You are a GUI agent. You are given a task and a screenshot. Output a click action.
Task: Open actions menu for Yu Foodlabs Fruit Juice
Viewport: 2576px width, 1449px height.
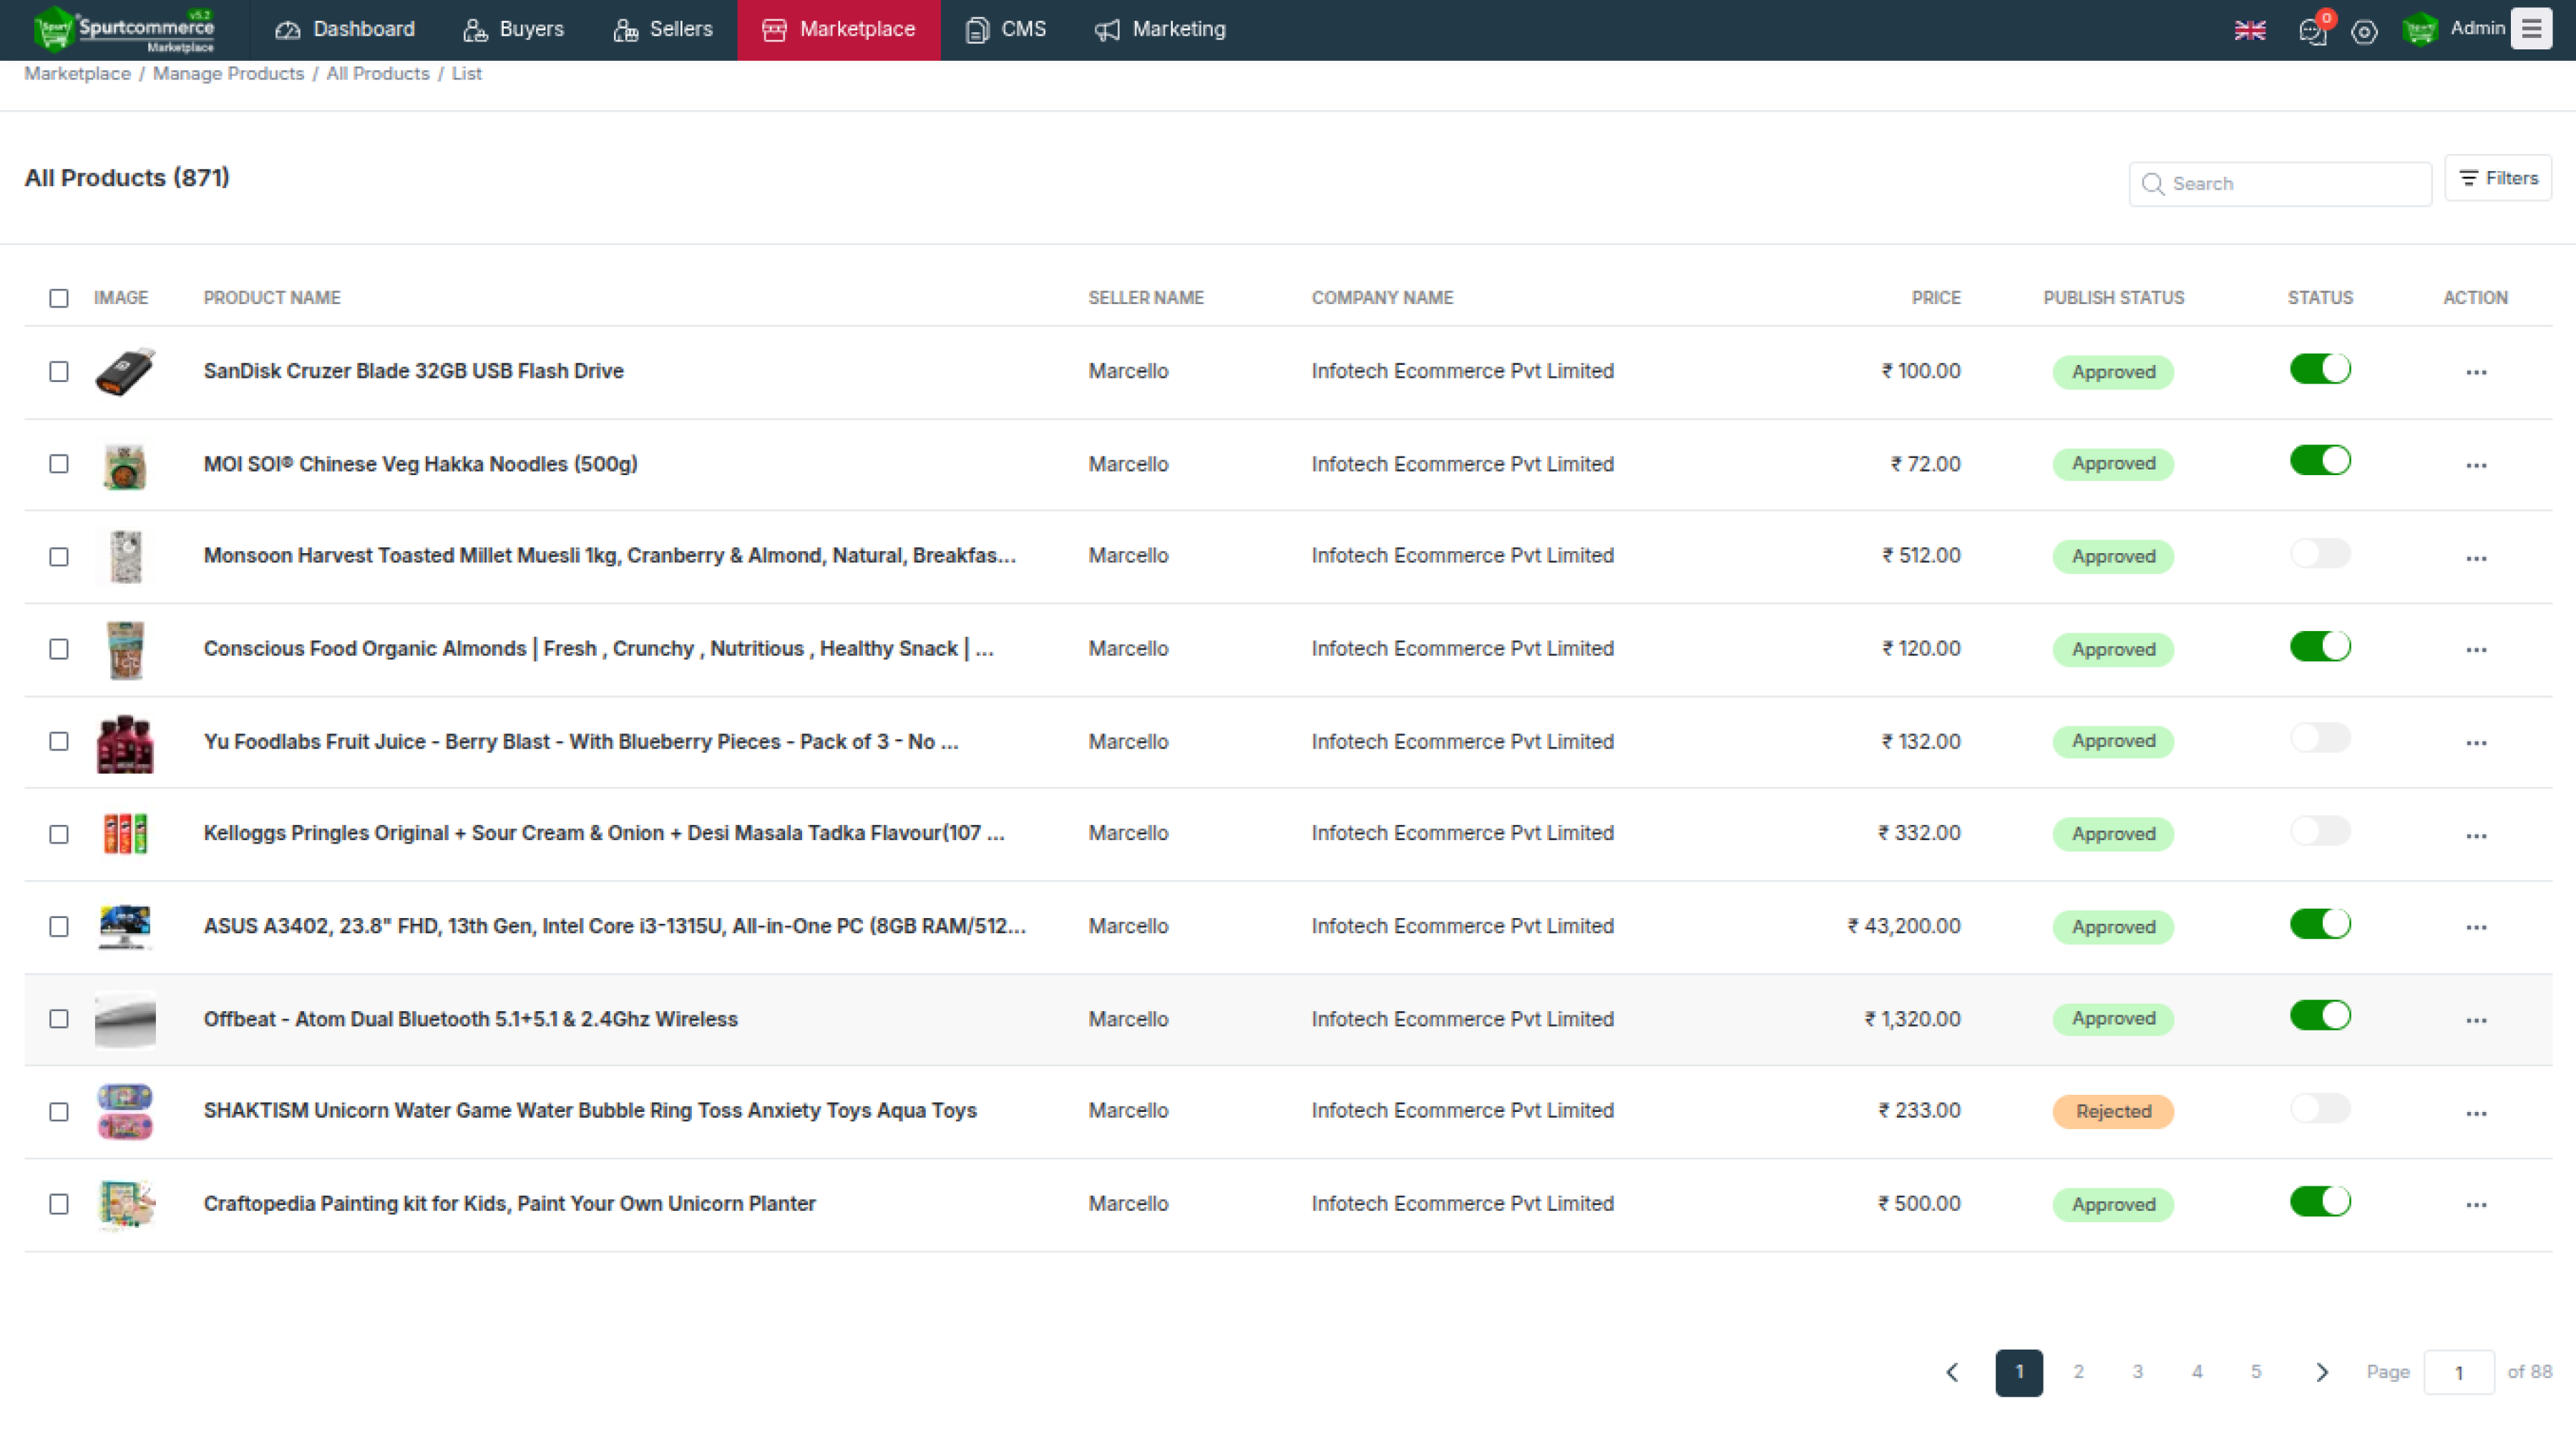[2476, 743]
